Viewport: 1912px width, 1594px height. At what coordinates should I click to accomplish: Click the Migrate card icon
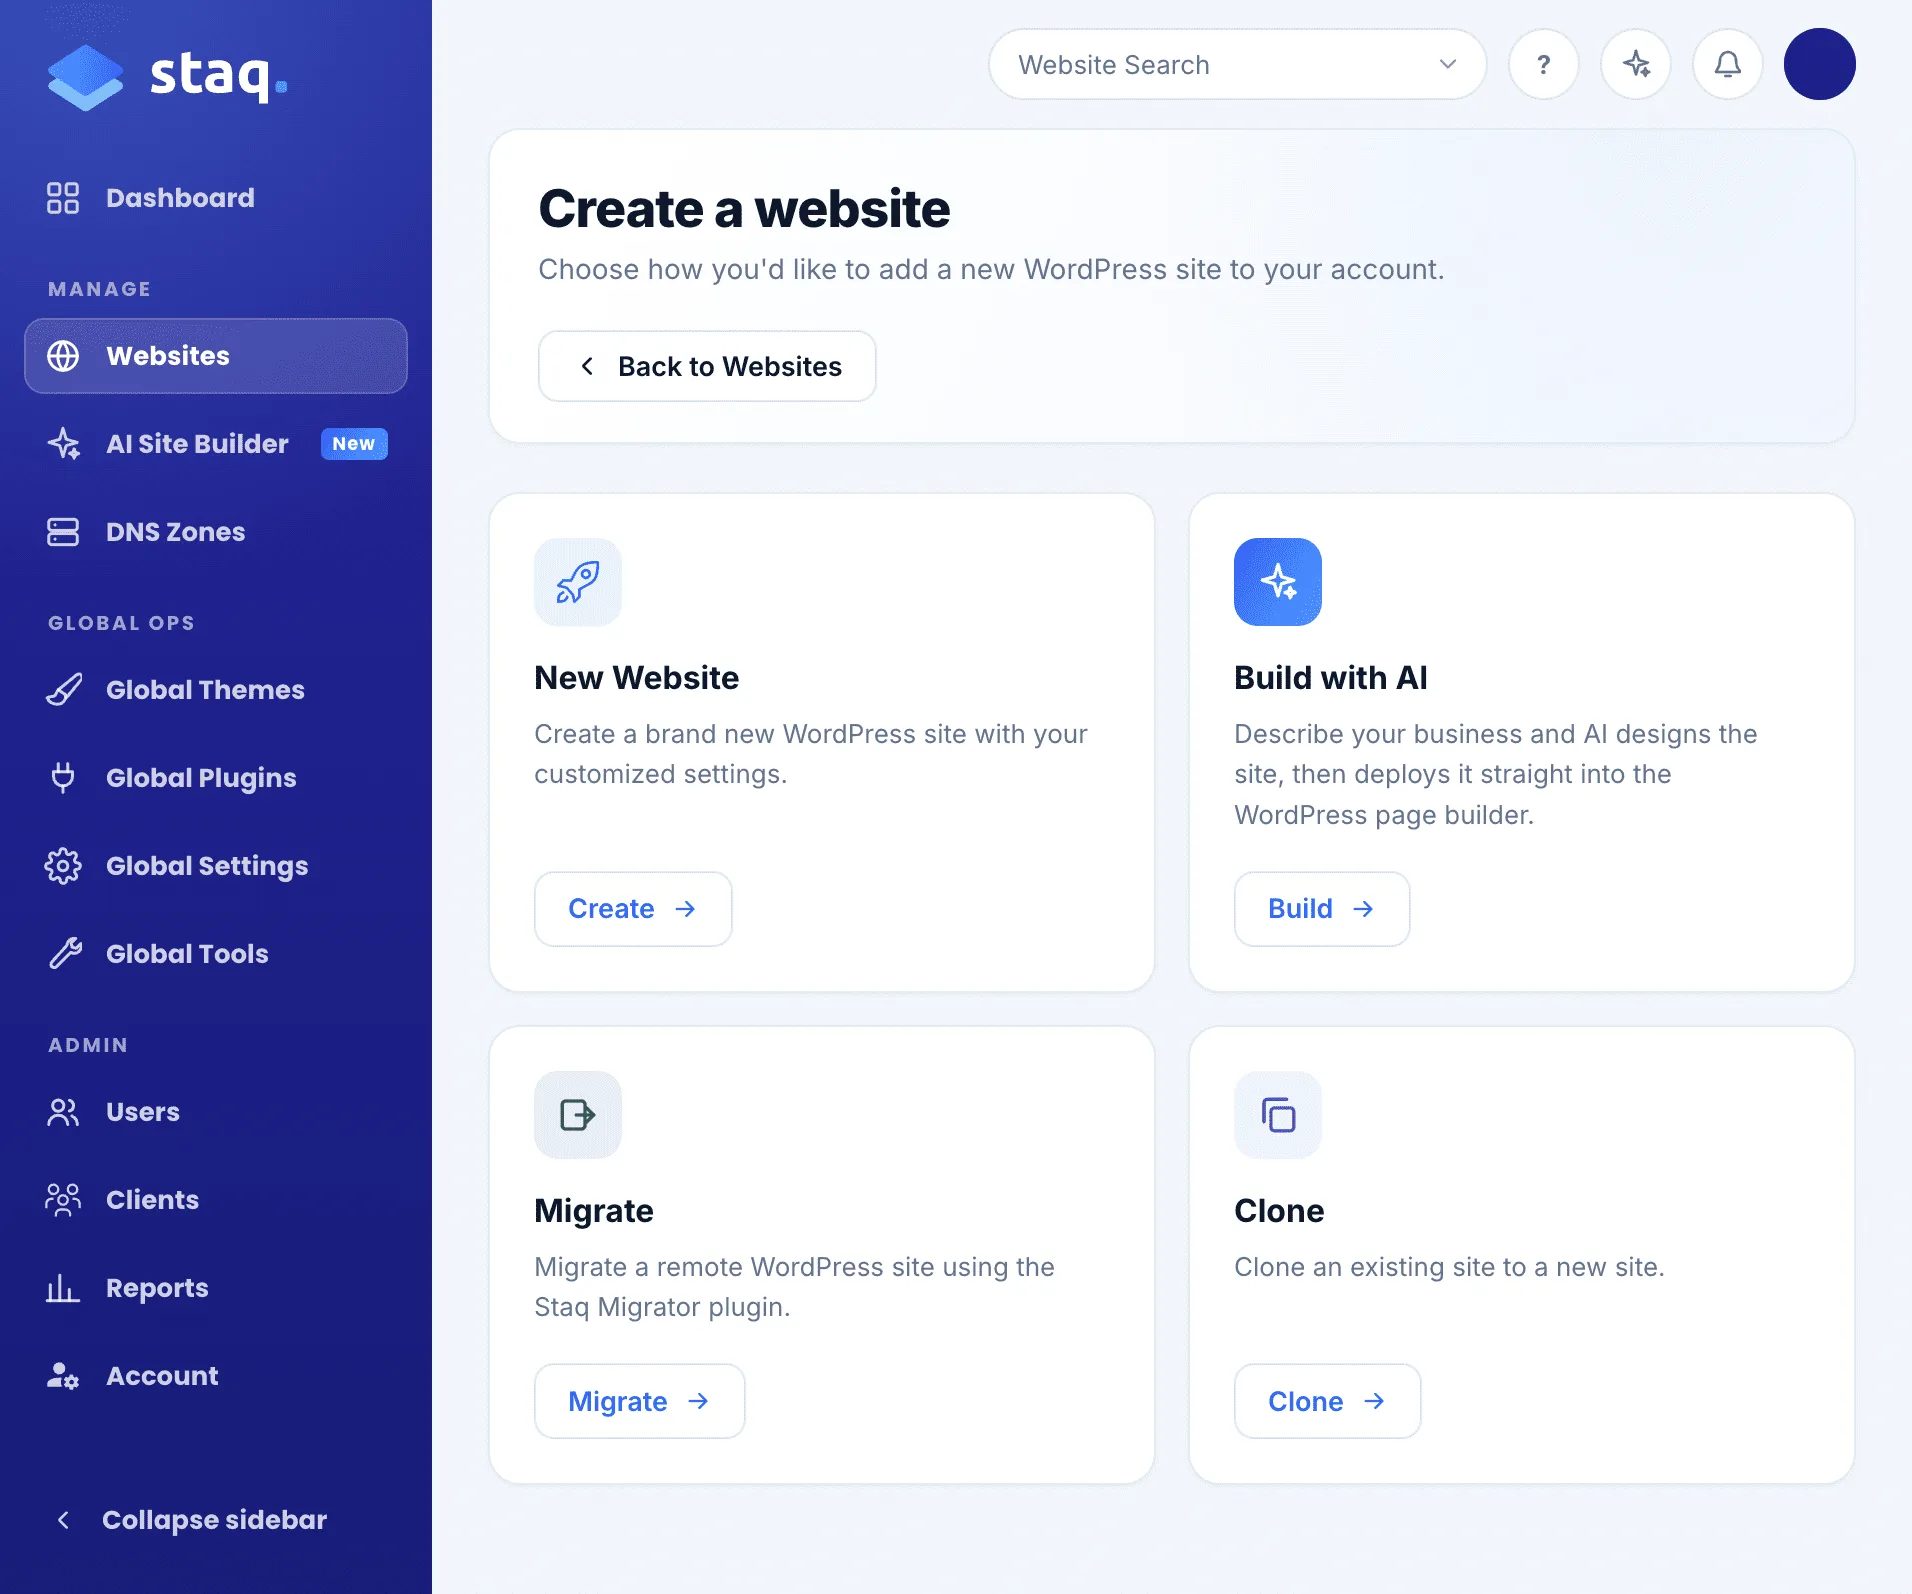pyautogui.click(x=578, y=1116)
